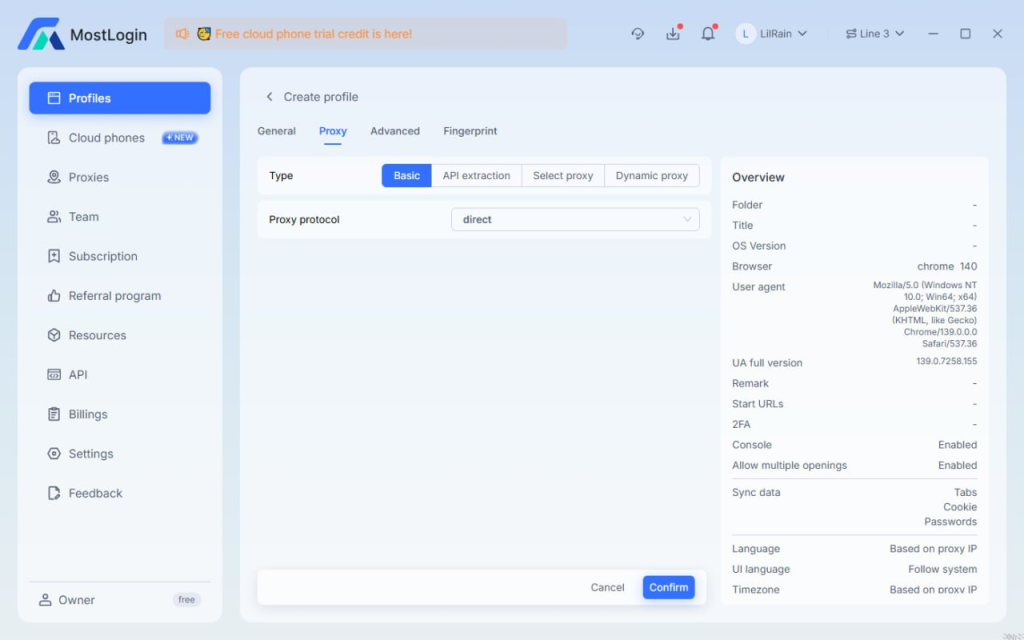Select the Basic proxy type
The height and width of the screenshot is (640, 1024).
[407, 176]
